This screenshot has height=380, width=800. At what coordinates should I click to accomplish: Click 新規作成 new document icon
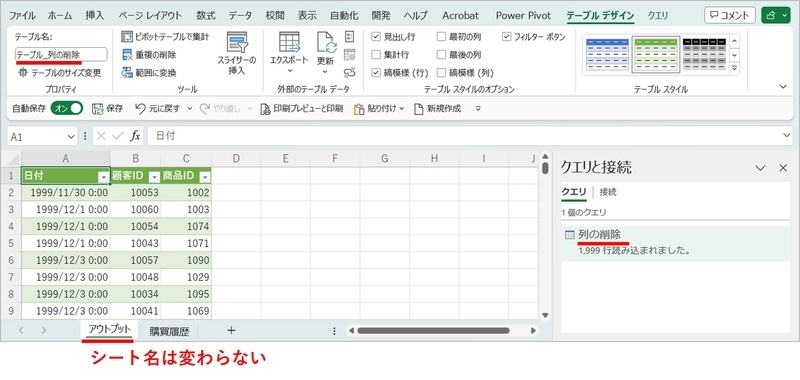pyautogui.click(x=419, y=109)
